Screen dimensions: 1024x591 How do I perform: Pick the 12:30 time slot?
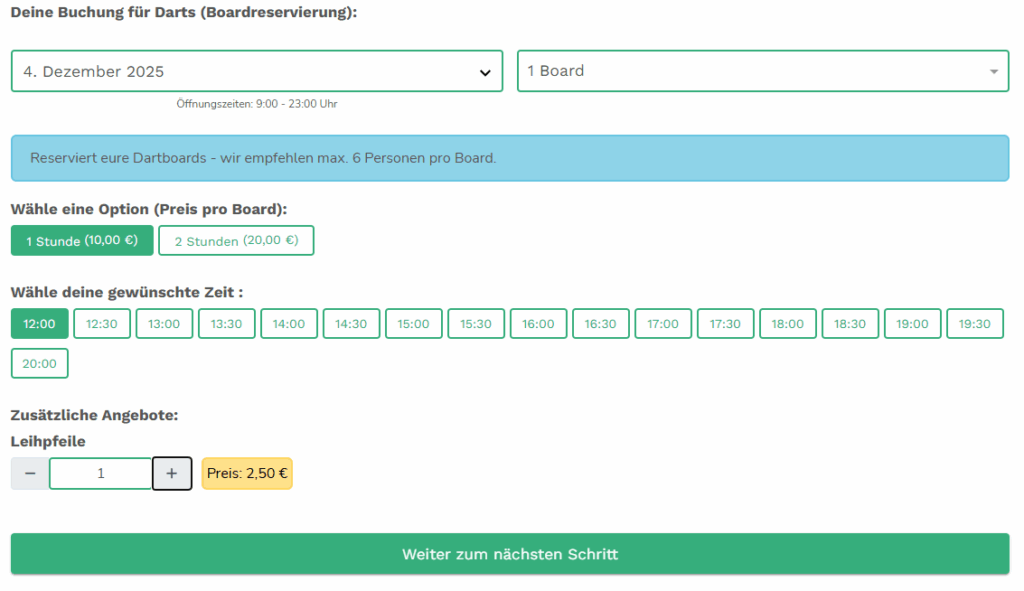pyautogui.click(x=102, y=324)
